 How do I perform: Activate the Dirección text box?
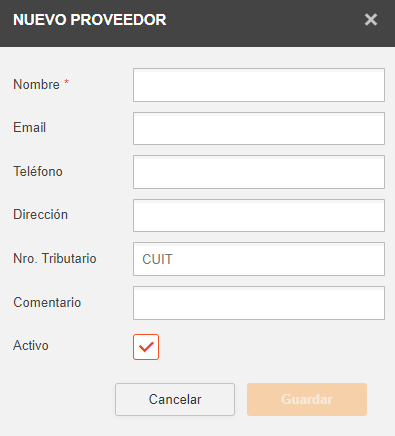(x=259, y=216)
